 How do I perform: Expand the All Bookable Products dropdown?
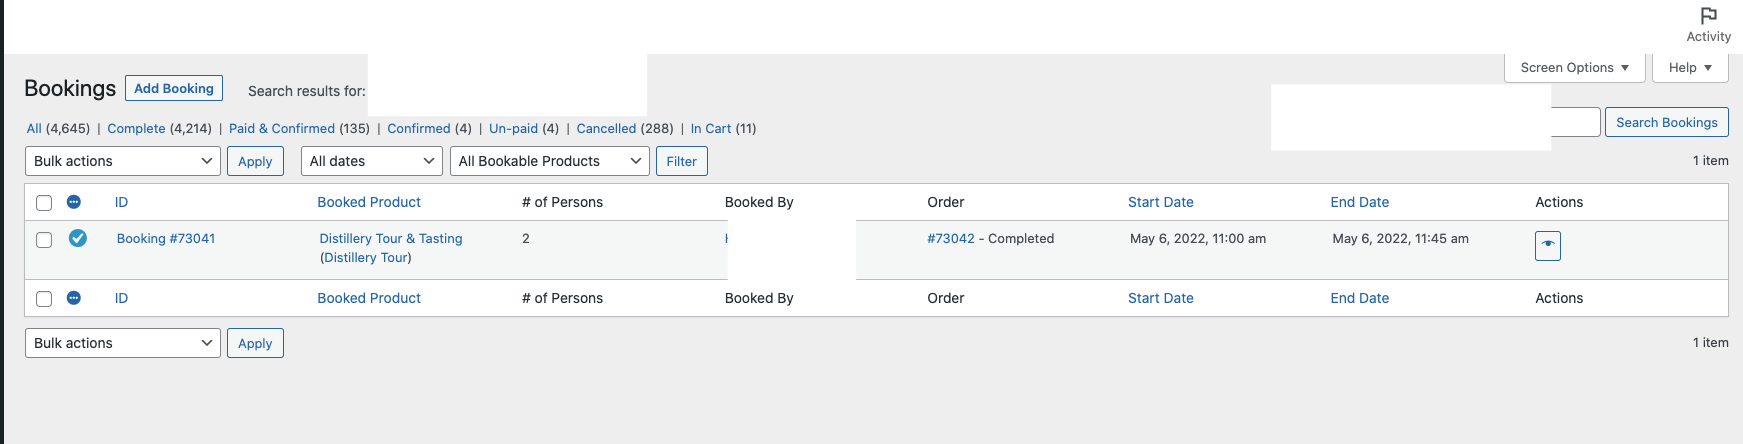[x=550, y=161]
